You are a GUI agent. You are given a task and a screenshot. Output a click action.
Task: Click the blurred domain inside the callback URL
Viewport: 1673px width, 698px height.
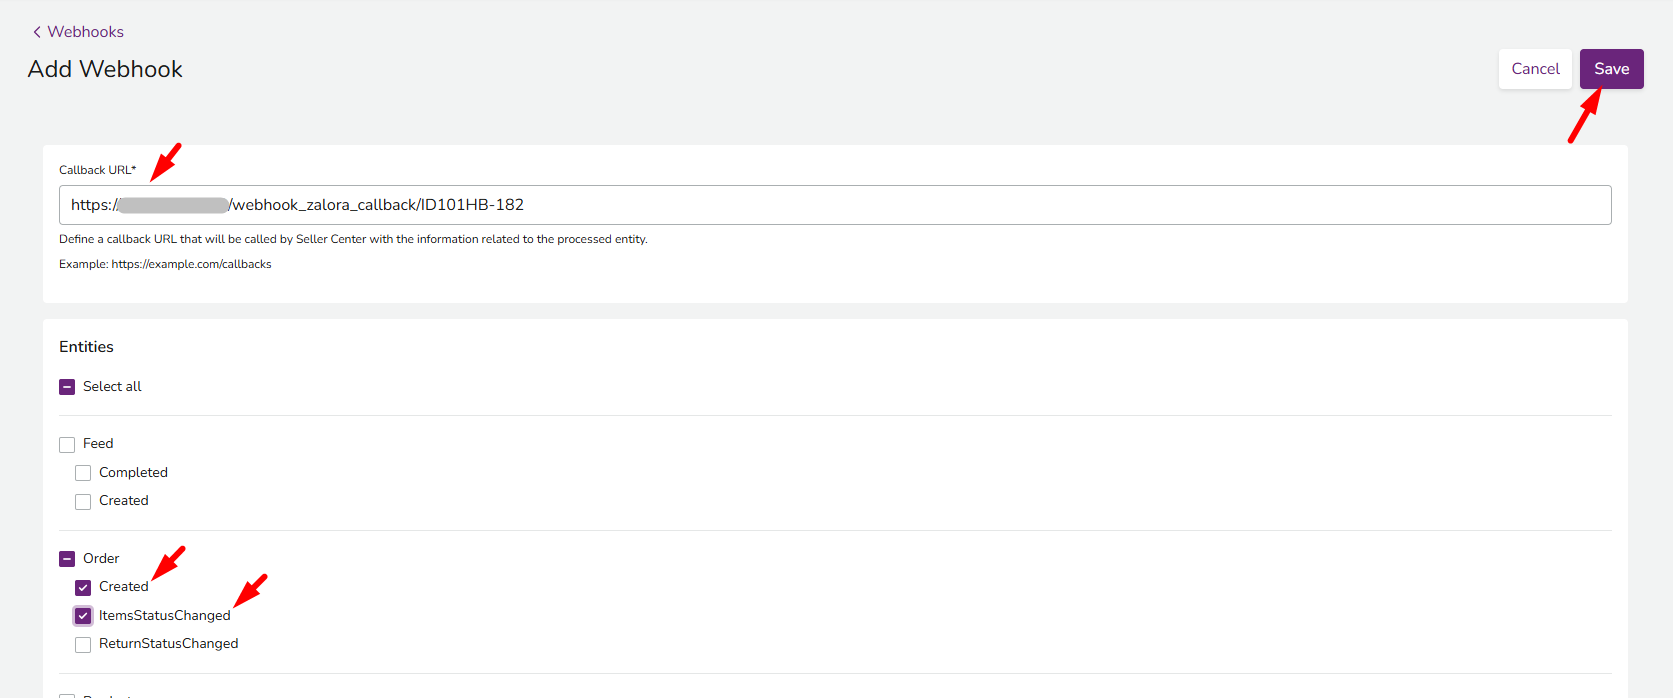coord(173,205)
